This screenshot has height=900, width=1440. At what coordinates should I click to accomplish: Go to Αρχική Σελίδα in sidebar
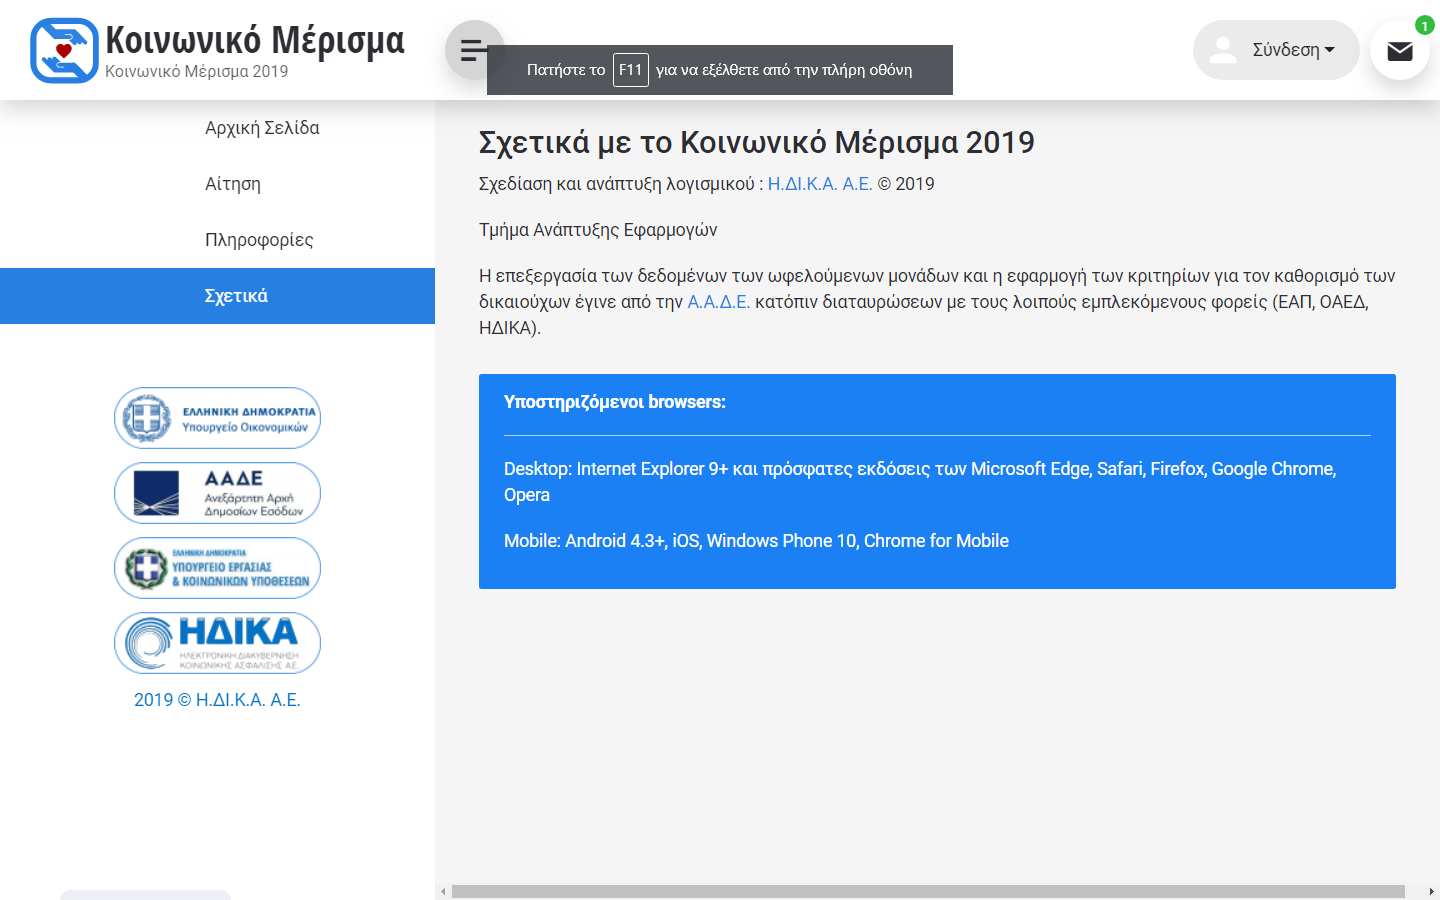point(262,128)
